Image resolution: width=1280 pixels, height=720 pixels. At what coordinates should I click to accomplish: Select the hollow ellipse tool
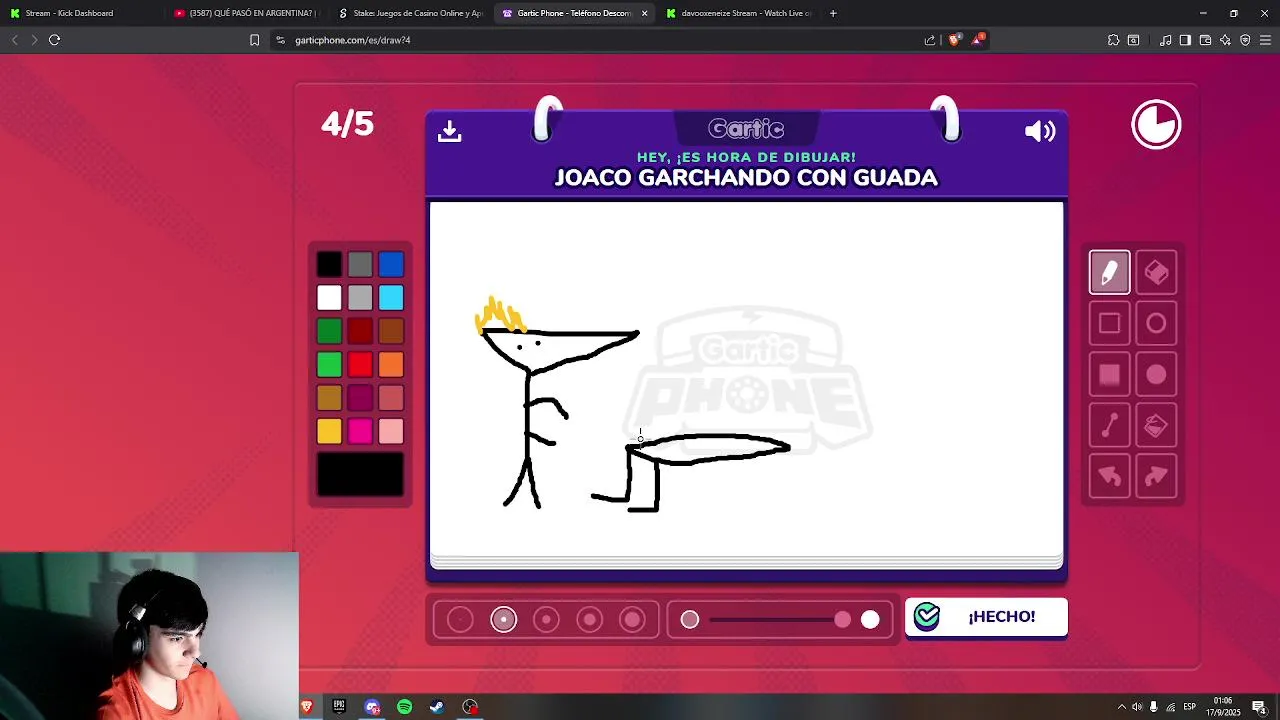pos(1156,323)
